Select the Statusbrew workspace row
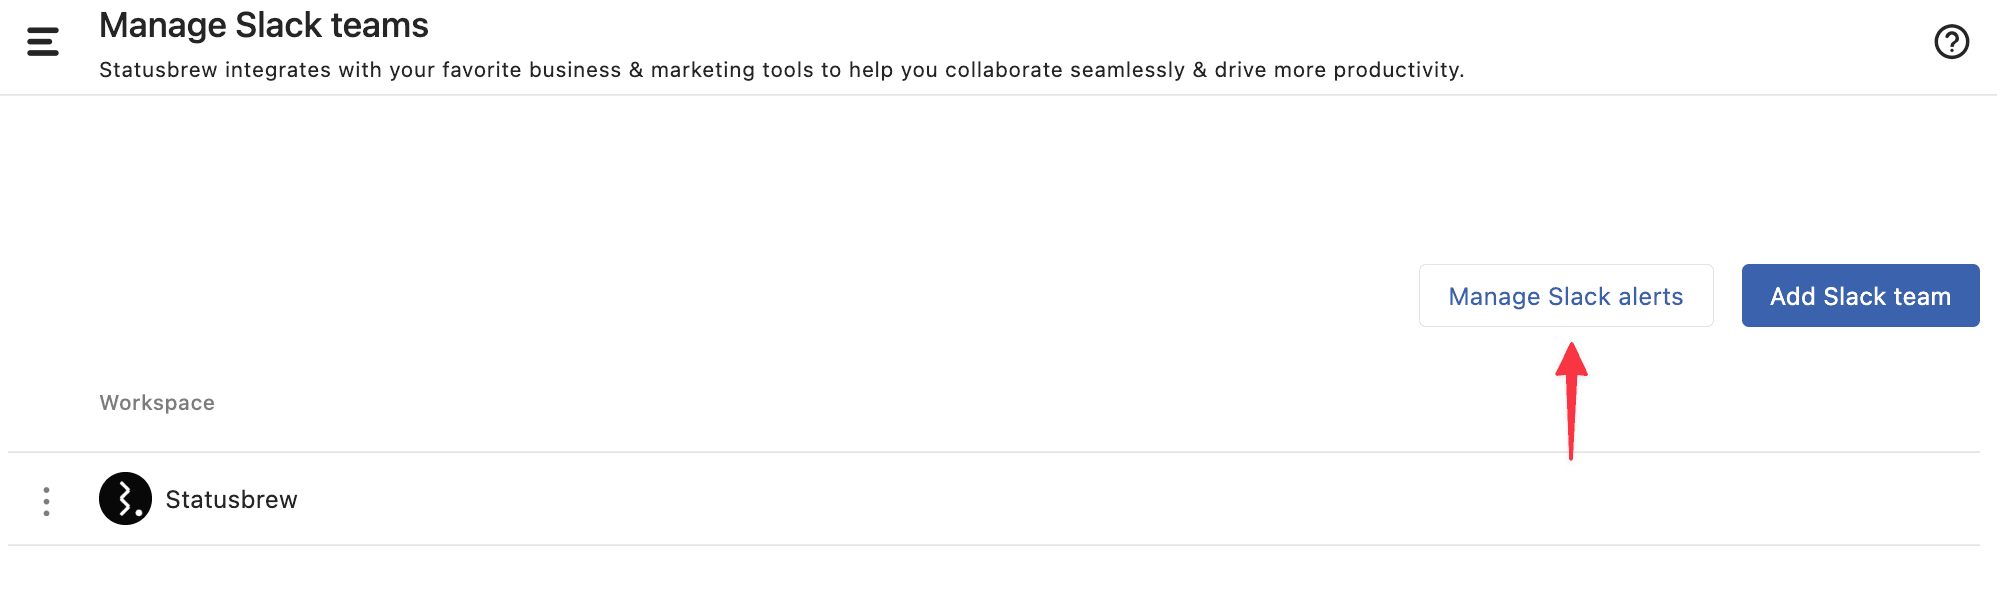 point(900,499)
